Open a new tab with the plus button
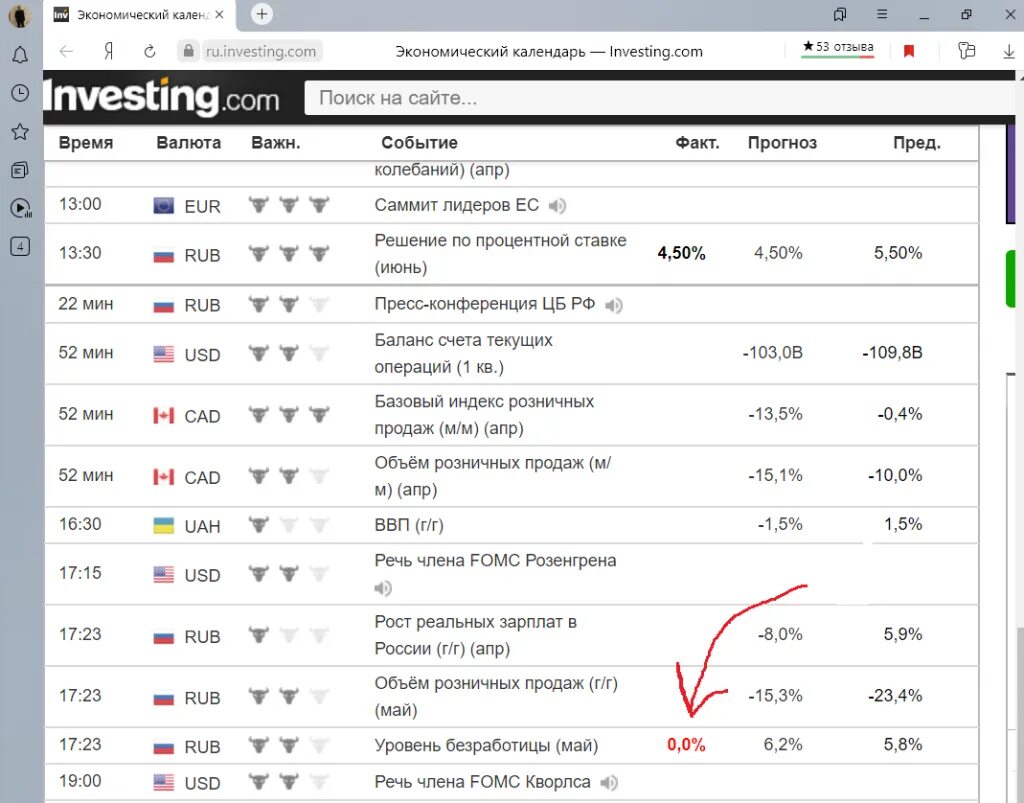Viewport: 1024px width, 803px height. (260, 14)
